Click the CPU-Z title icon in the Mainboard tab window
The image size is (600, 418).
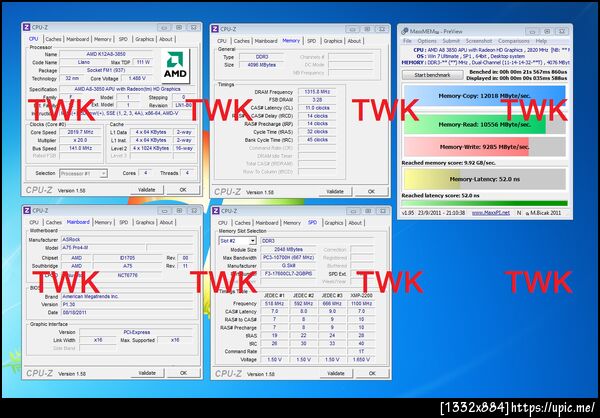pos(27,210)
